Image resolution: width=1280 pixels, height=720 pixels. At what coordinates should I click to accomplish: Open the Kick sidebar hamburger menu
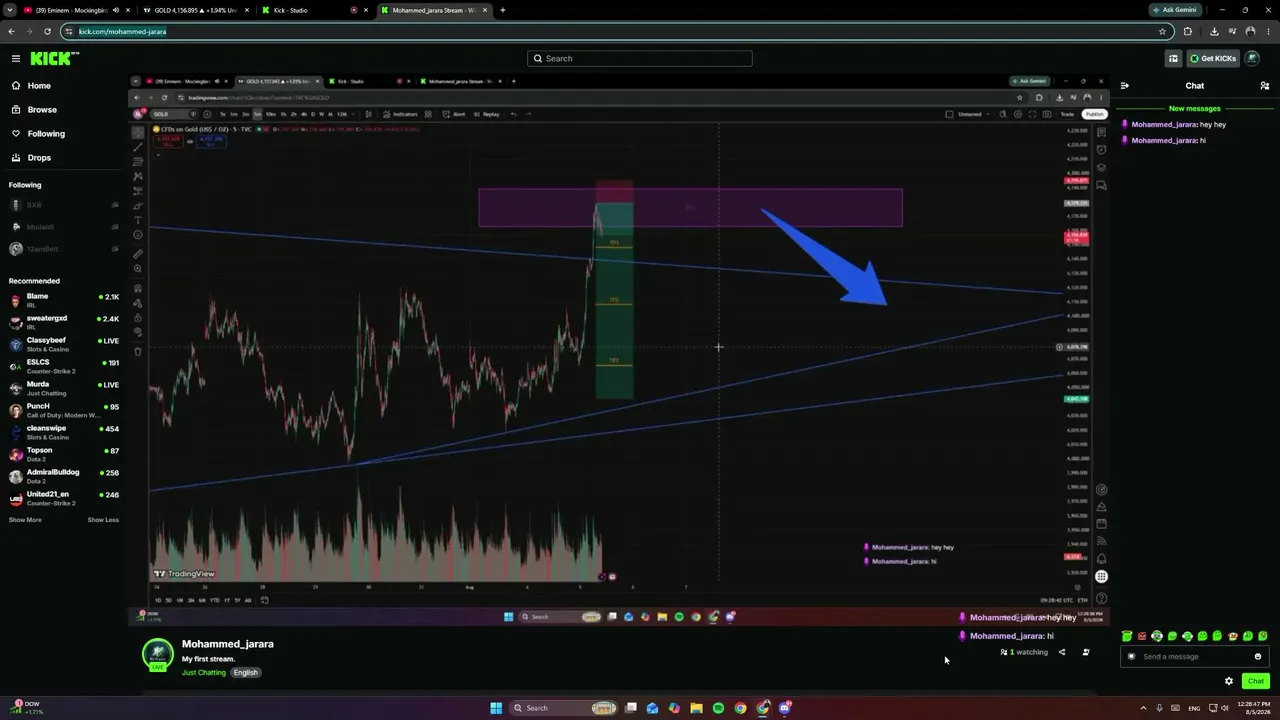[15, 58]
